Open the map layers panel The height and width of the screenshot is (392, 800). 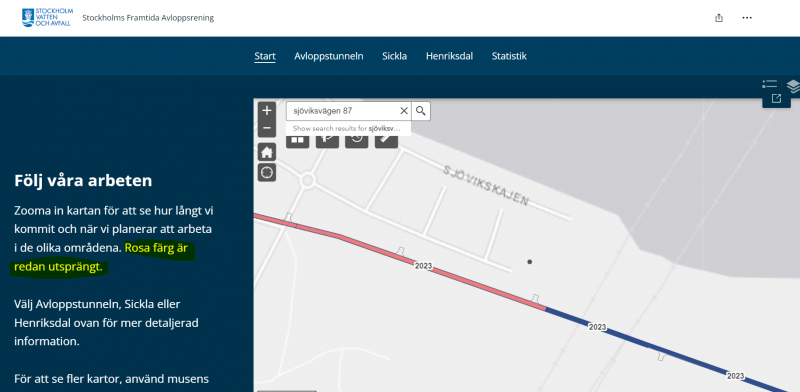(792, 86)
